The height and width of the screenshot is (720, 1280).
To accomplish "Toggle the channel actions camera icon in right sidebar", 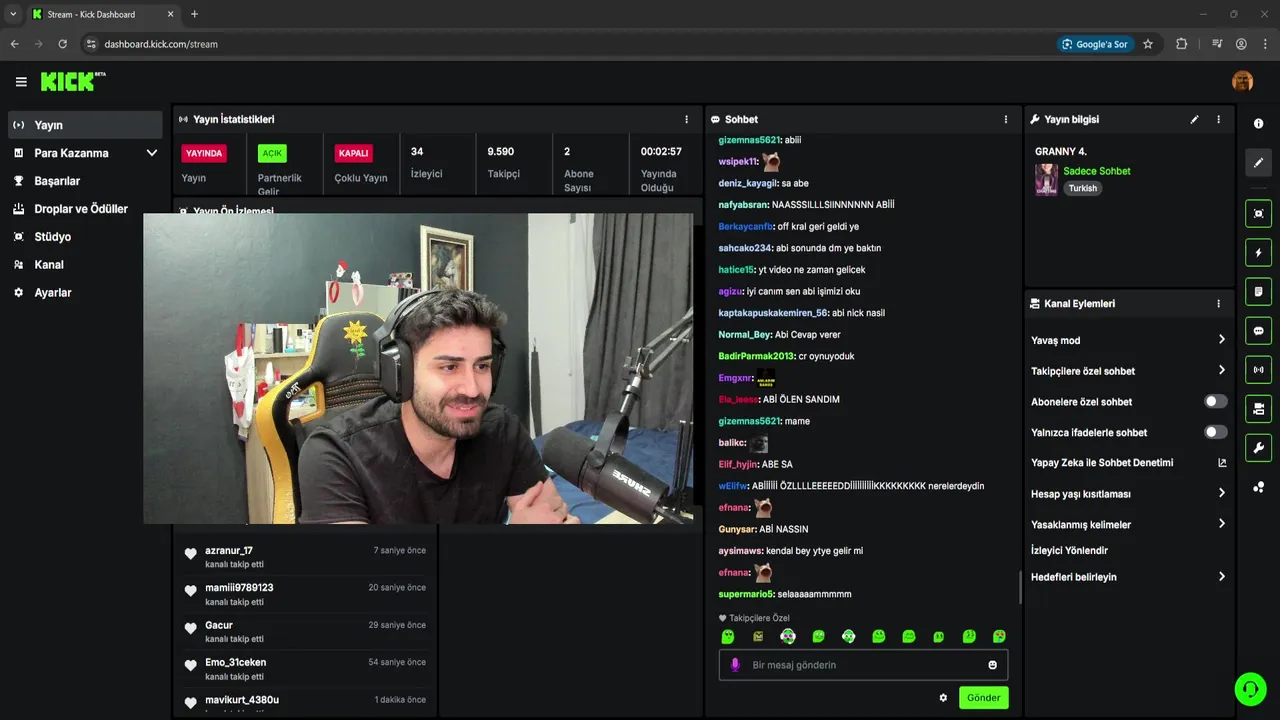I will click(x=1258, y=408).
